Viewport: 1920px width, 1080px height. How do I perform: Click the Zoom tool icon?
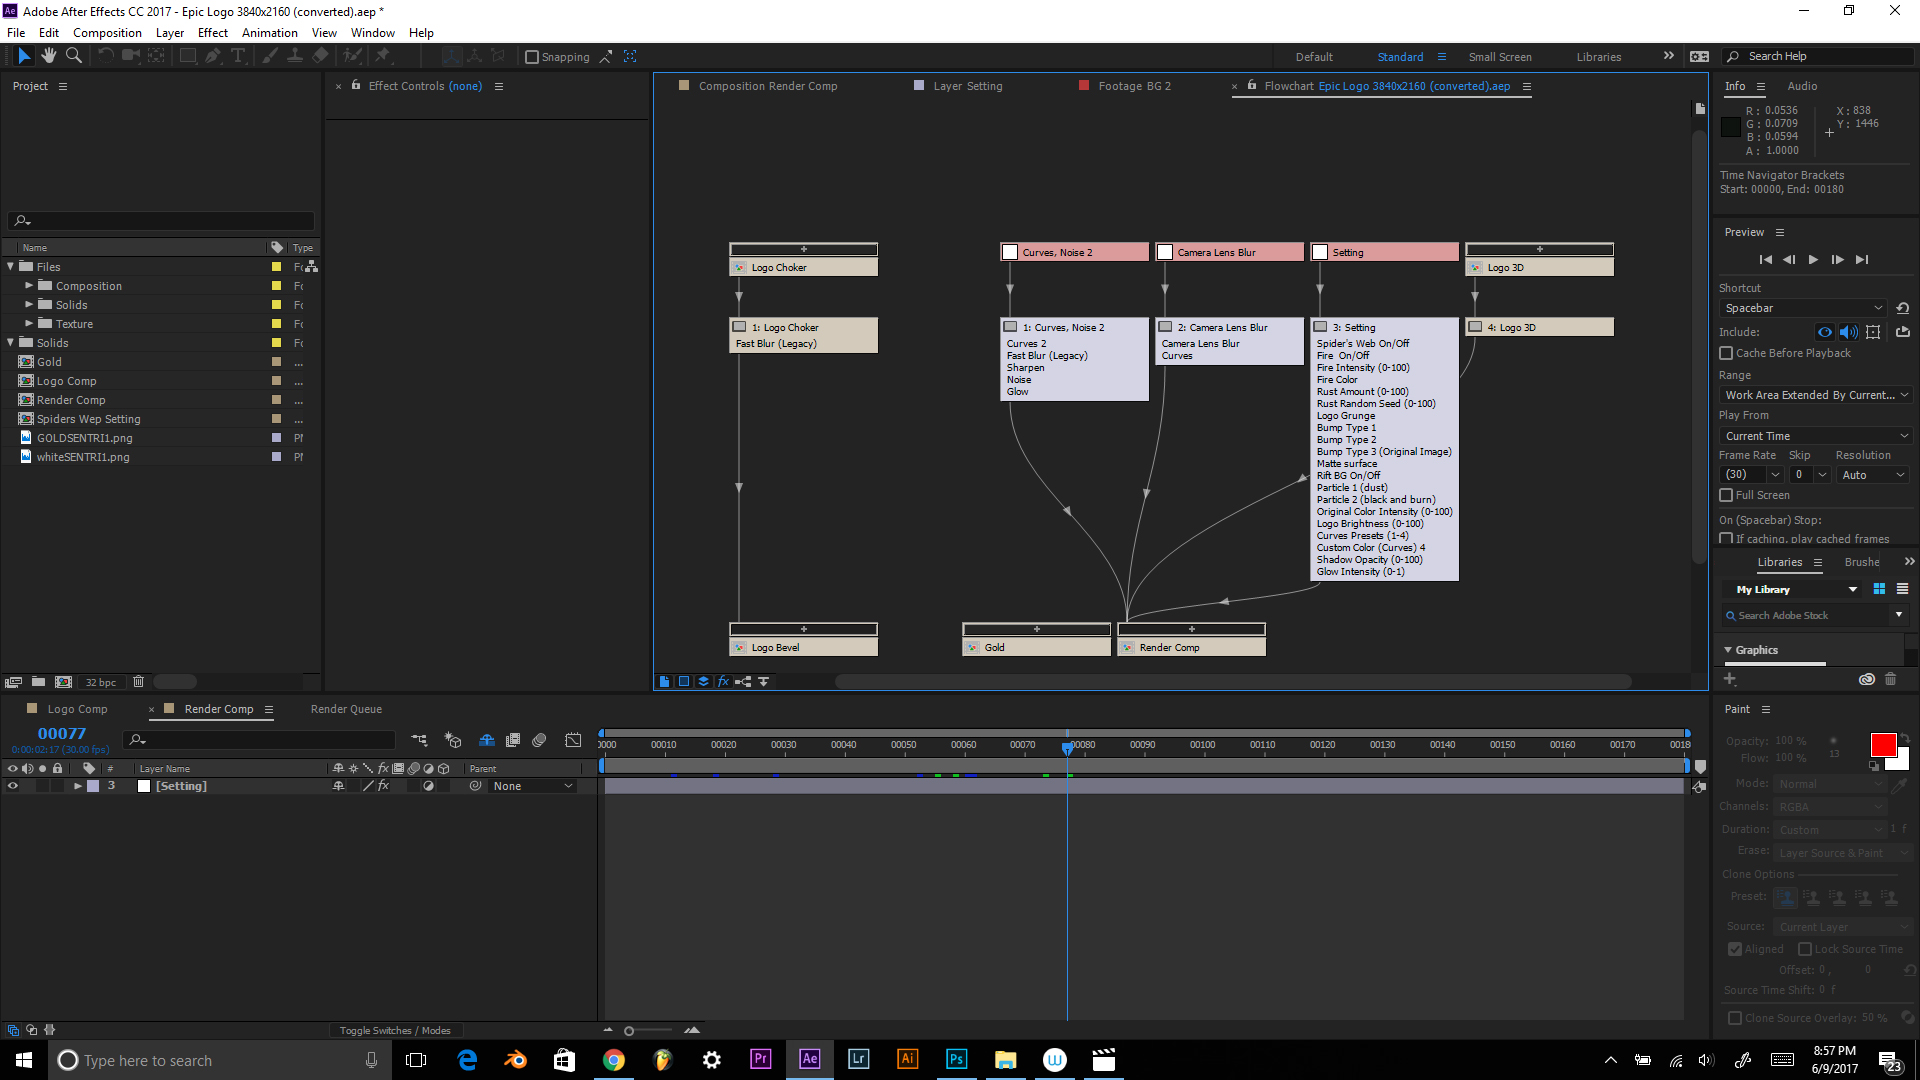[x=74, y=57]
